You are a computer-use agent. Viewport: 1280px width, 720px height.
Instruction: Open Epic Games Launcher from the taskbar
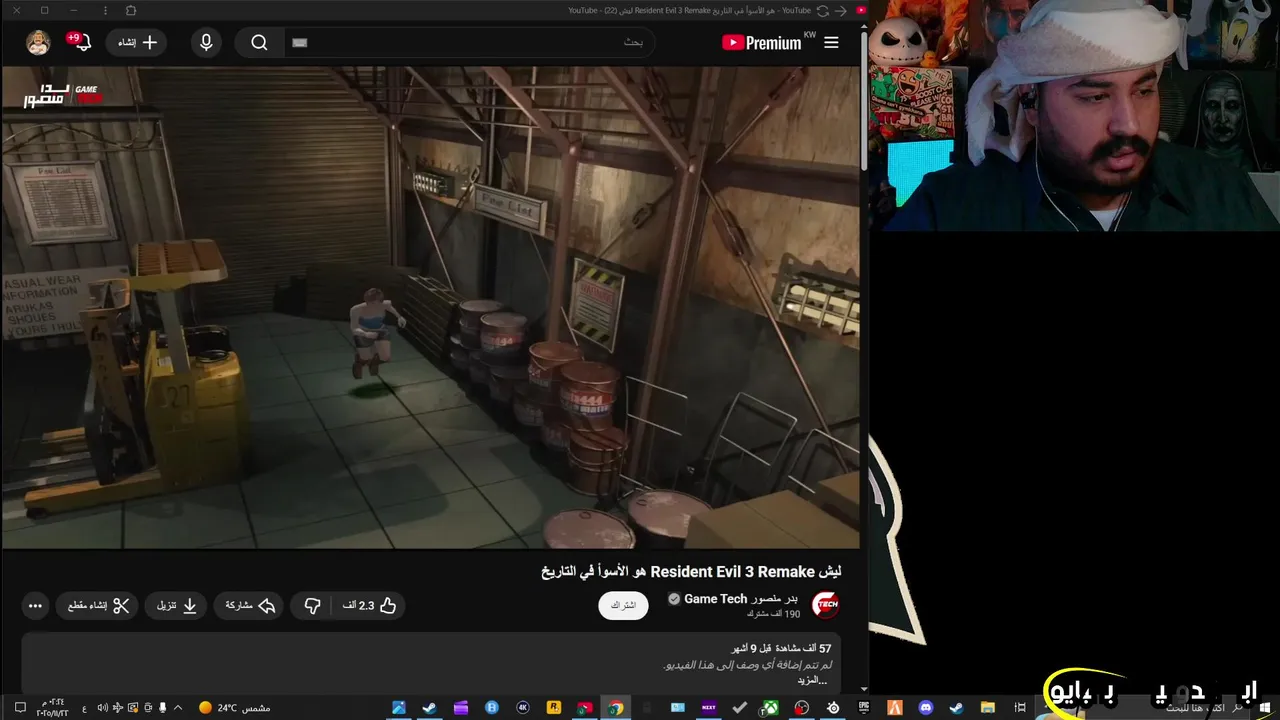tap(864, 708)
